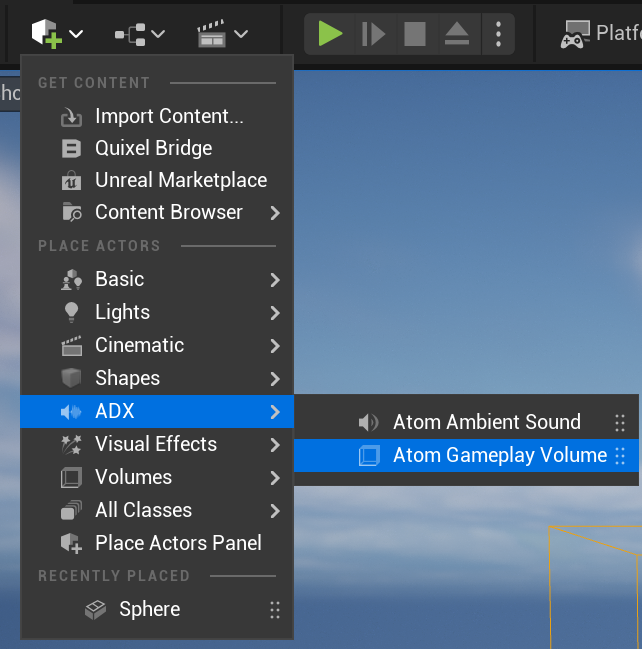Click the Quixel Bridge icon
This screenshot has width=642, height=649.
click(71, 149)
